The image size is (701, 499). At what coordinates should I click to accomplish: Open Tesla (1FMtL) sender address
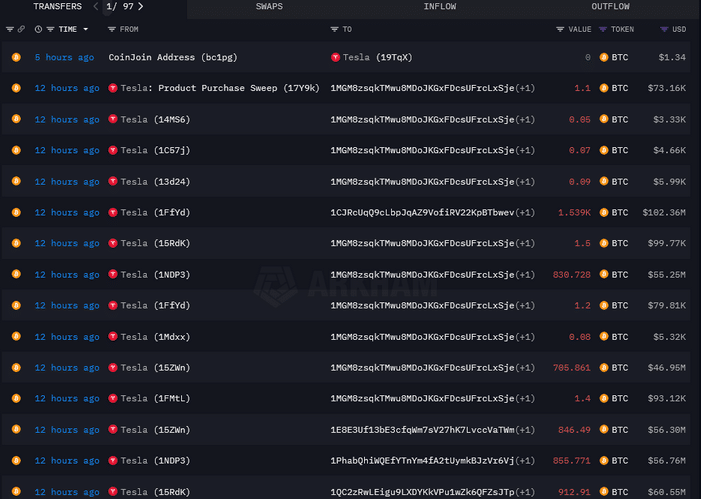coord(155,398)
